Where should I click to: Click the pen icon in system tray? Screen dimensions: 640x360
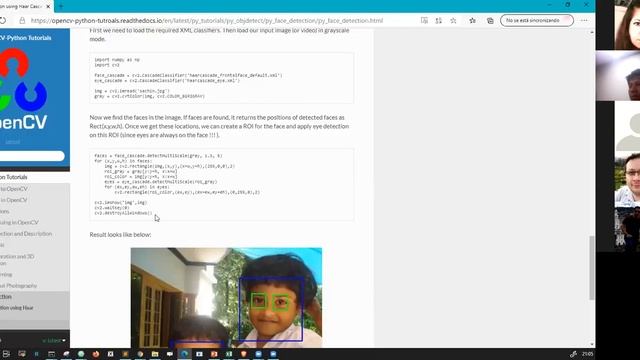coord(573,354)
